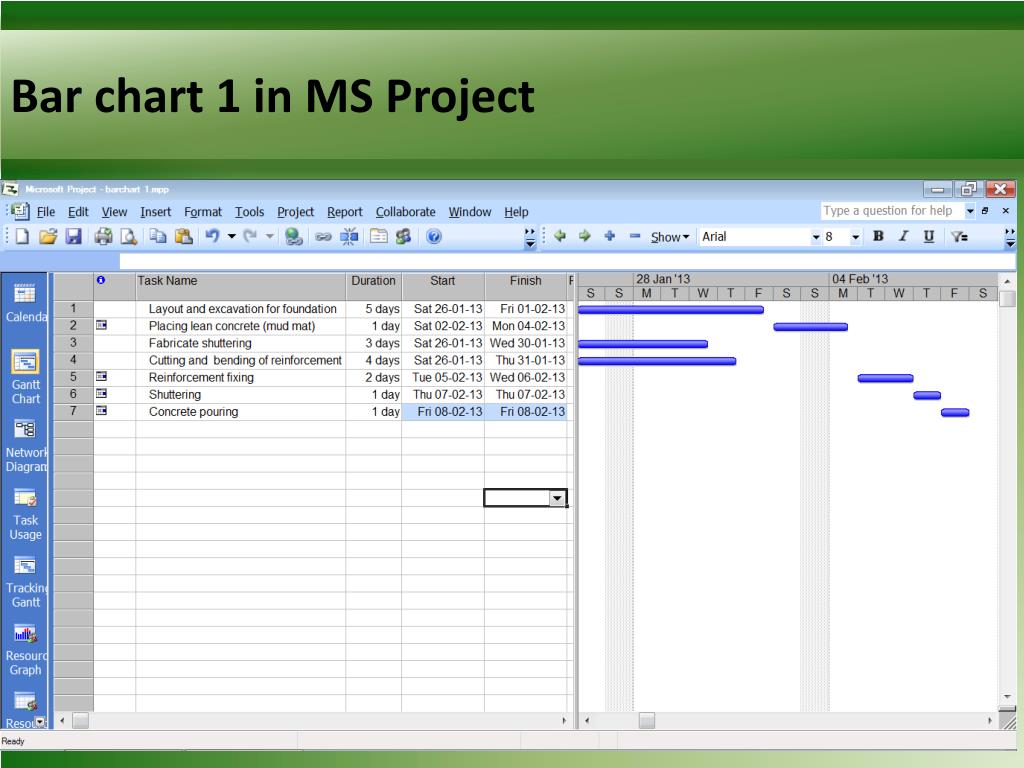Indent task with right green arrow
This screenshot has width=1024, height=768.
click(584, 236)
